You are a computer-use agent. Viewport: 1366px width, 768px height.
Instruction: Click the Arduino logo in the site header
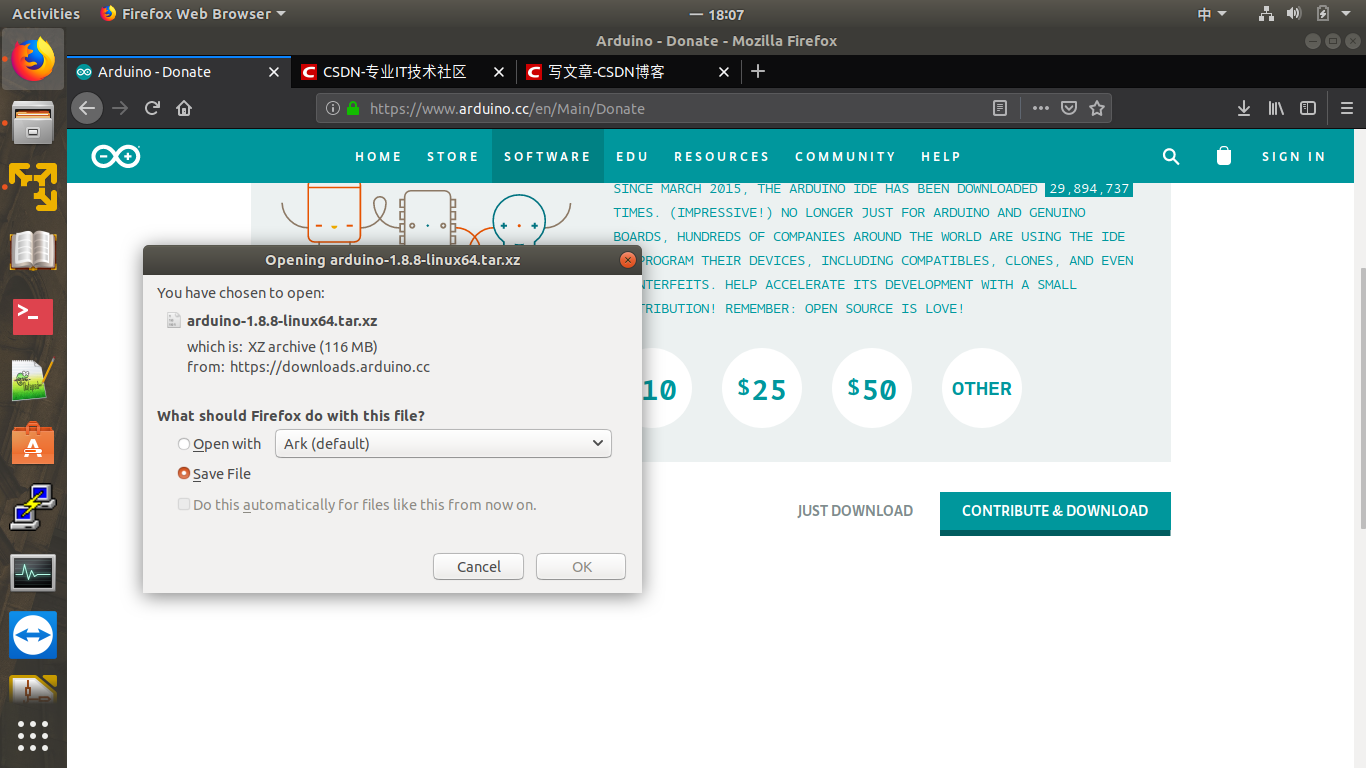pyautogui.click(x=116, y=156)
